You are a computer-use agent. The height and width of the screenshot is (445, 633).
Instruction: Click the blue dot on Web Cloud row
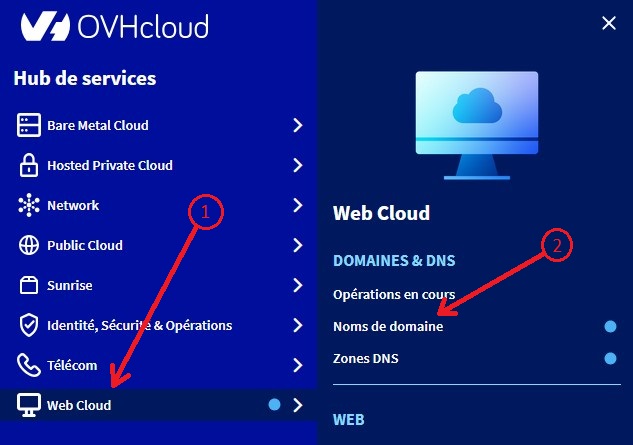(275, 405)
